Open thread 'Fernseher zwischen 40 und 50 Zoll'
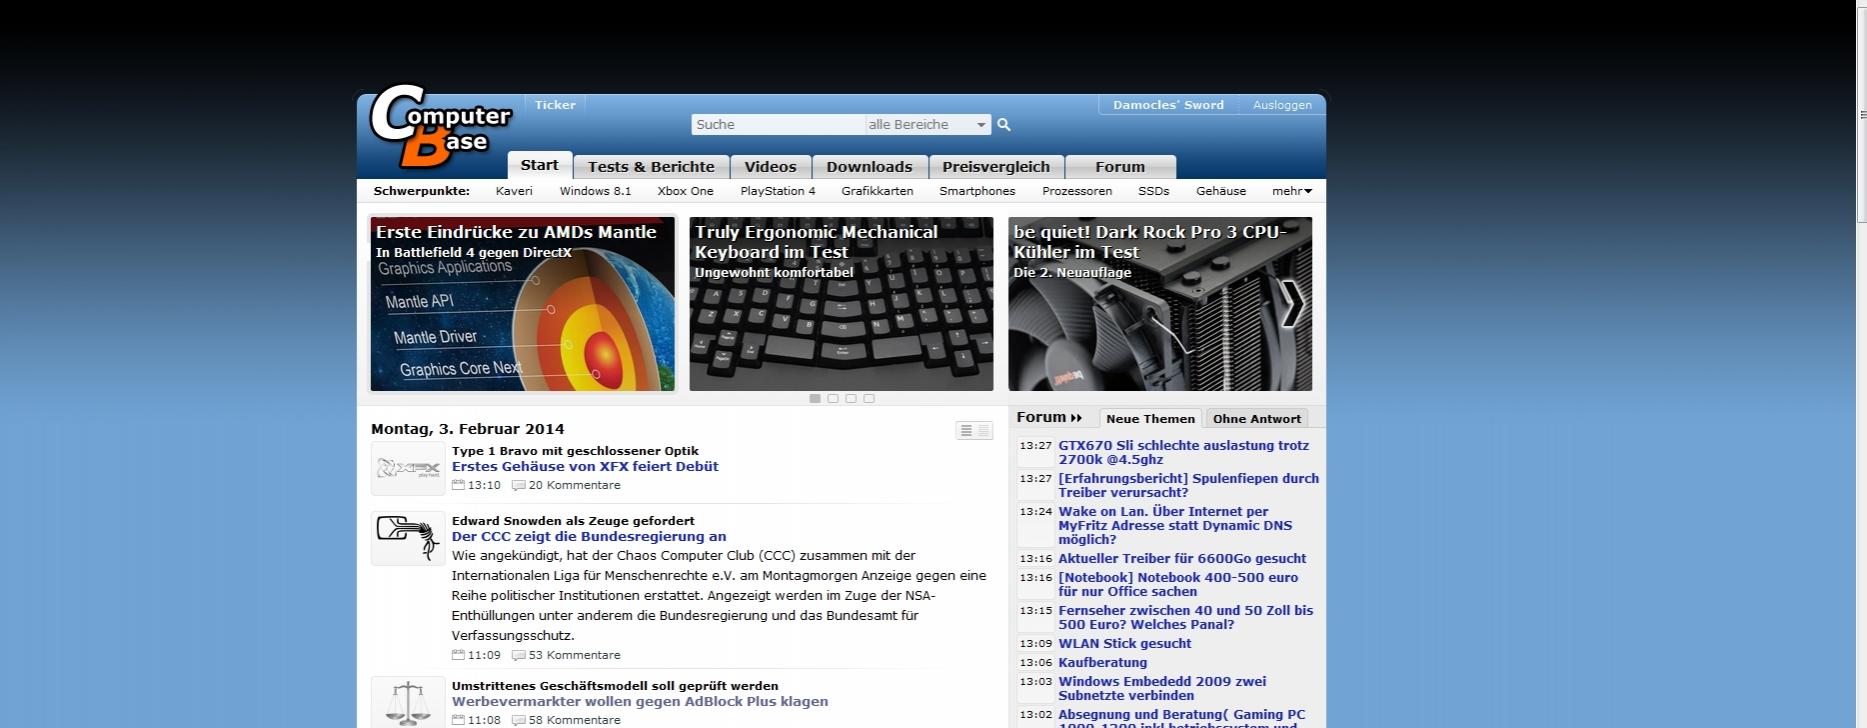 point(1185,617)
